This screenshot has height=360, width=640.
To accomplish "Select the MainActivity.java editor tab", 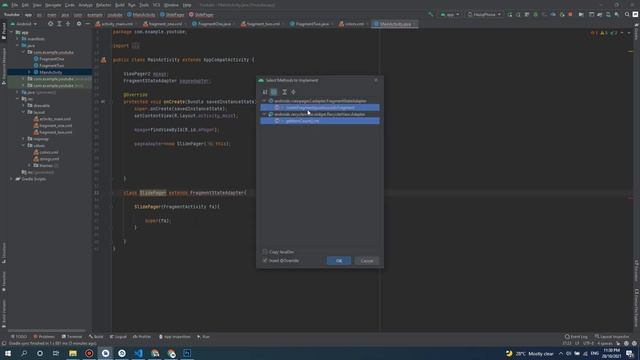I will pyautogui.click(x=395, y=24).
